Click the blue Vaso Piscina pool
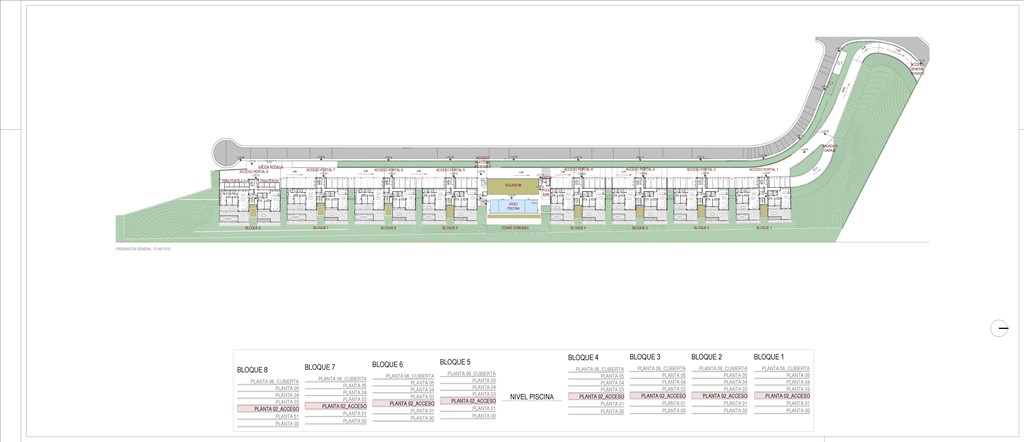This screenshot has width=1024, height=442. [512, 205]
